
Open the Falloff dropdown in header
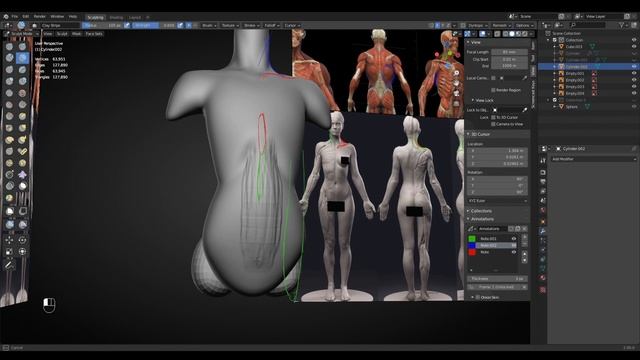pos(272,25)
